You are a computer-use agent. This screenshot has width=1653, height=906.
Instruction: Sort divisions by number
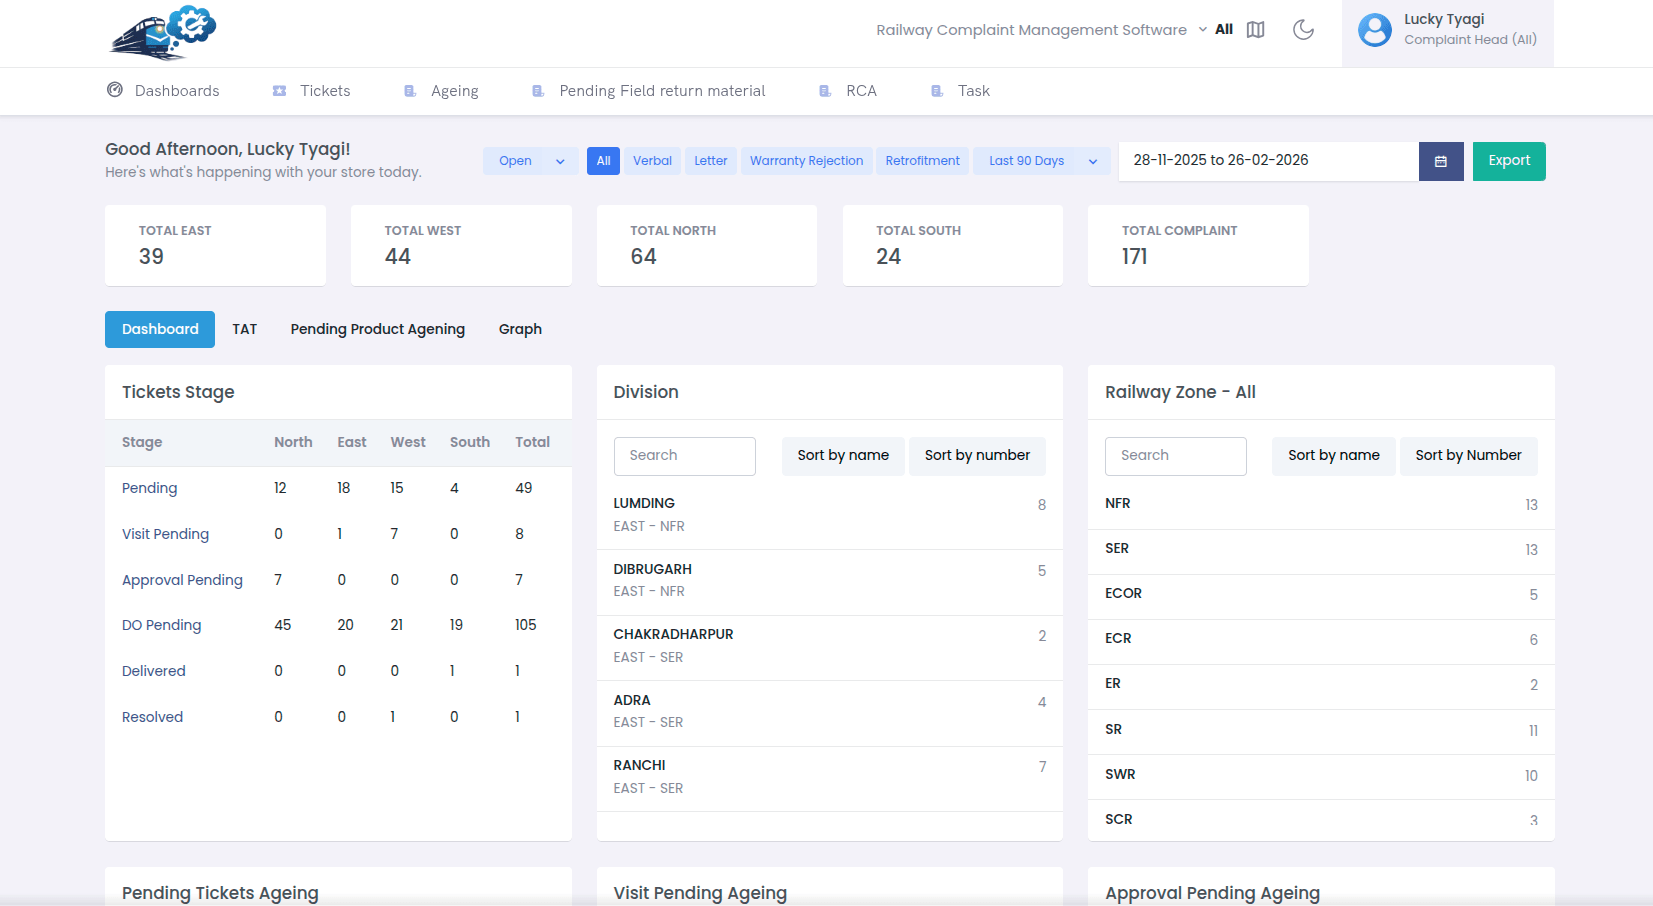tap(976, 455)
